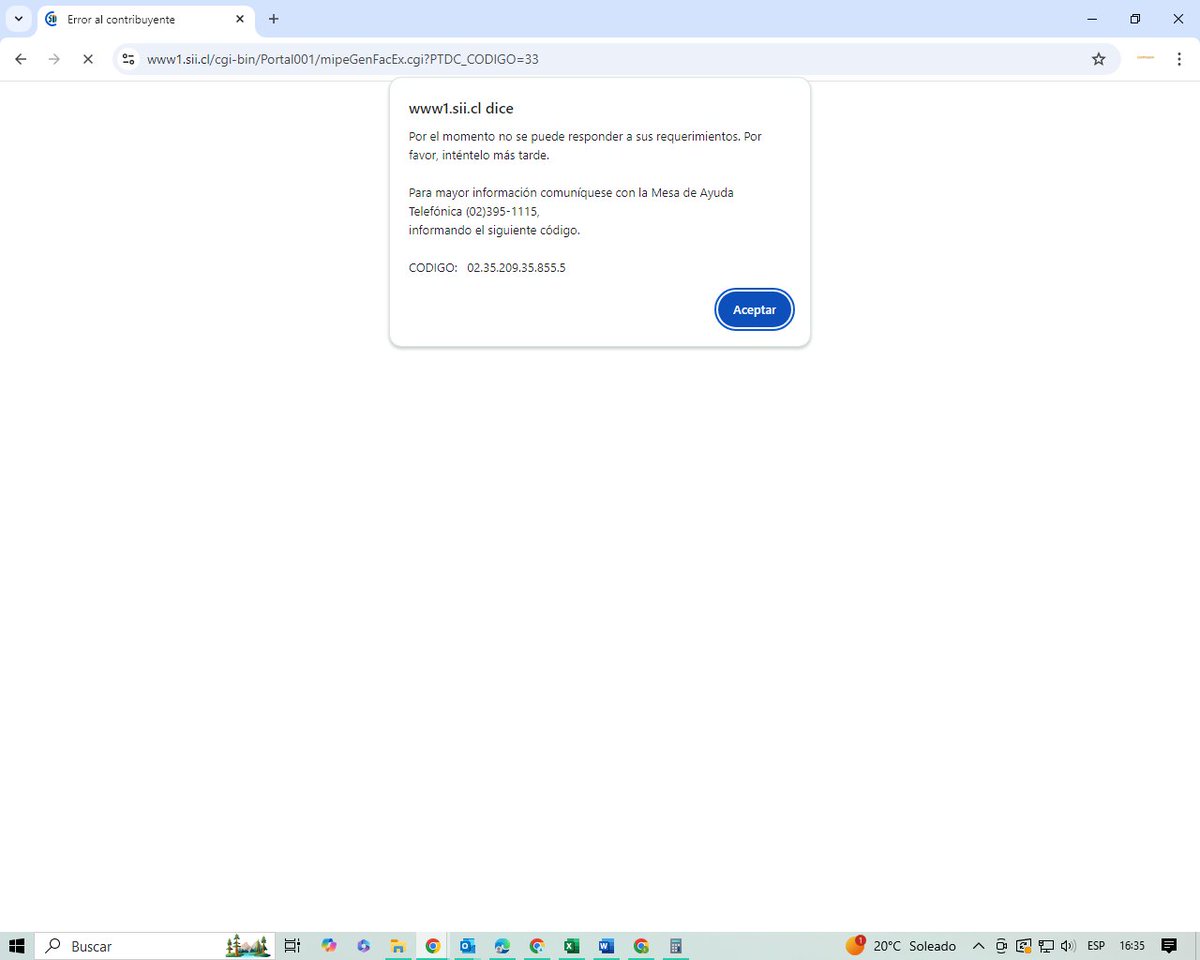Open the 16:35 clock calendar

pyautogui.click(x=1132, y=945)
